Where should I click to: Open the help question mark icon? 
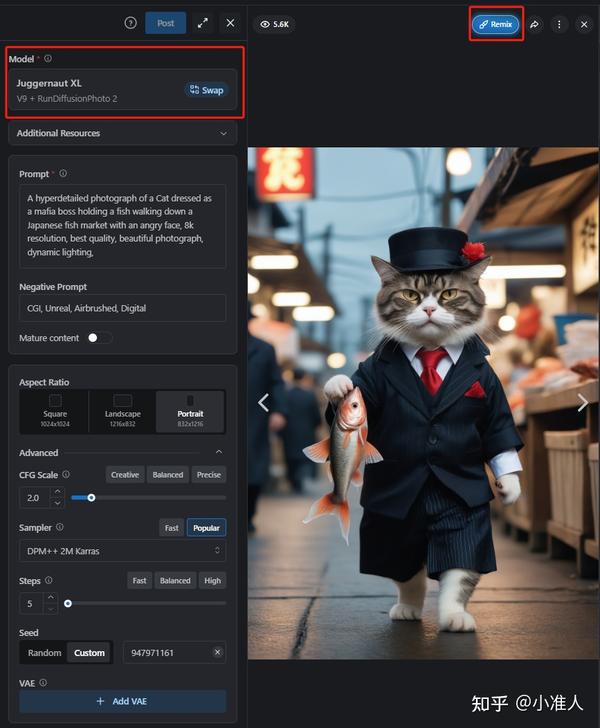click(x=130, y=23)
